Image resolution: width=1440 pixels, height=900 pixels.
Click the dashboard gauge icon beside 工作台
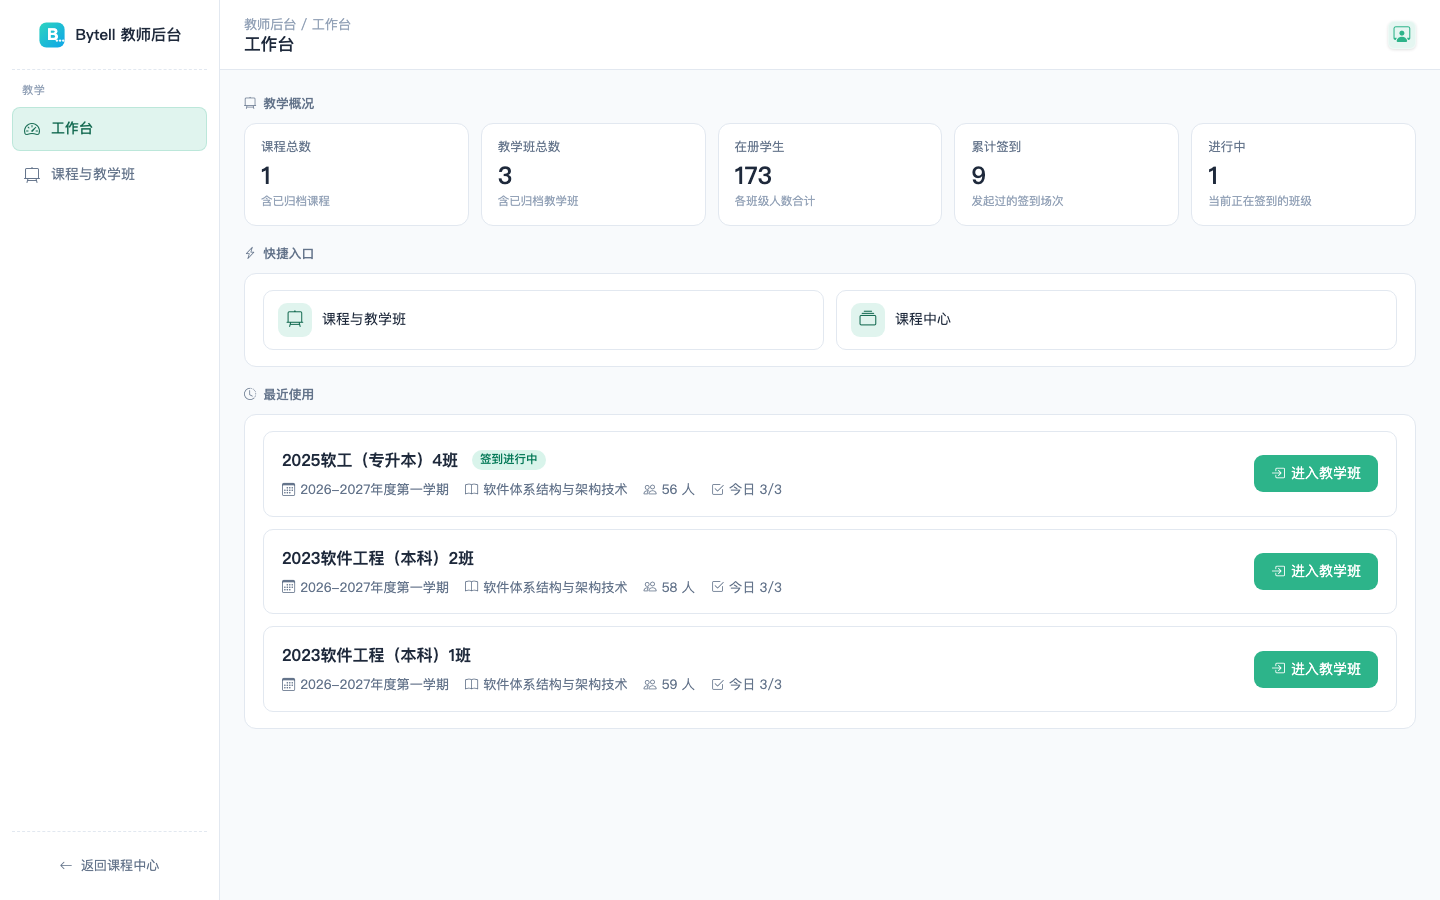coord(32,129)
